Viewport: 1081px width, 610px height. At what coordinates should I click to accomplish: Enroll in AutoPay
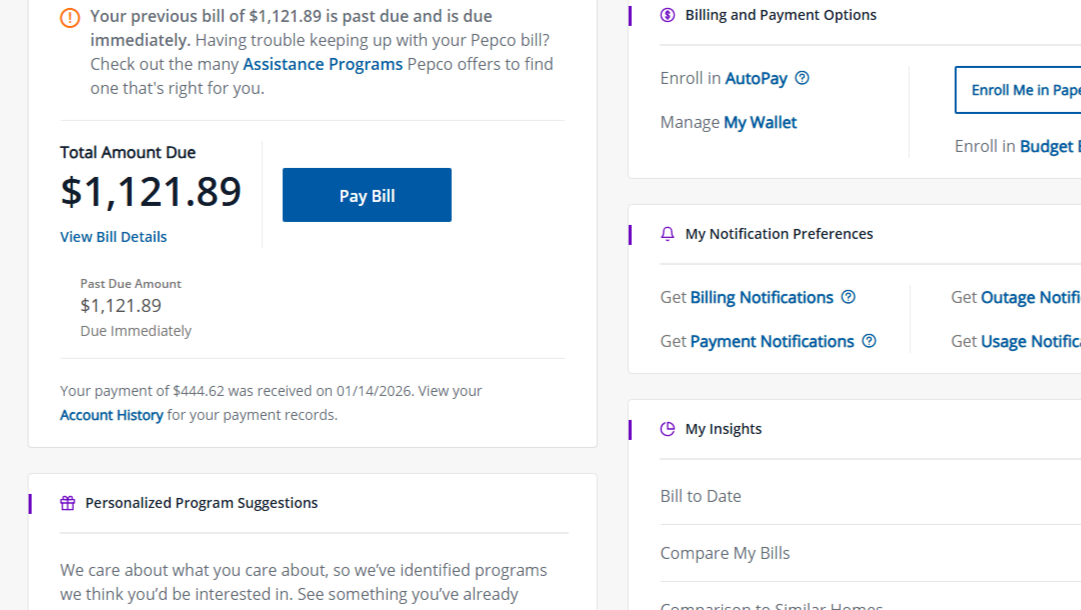click(759, 77)
